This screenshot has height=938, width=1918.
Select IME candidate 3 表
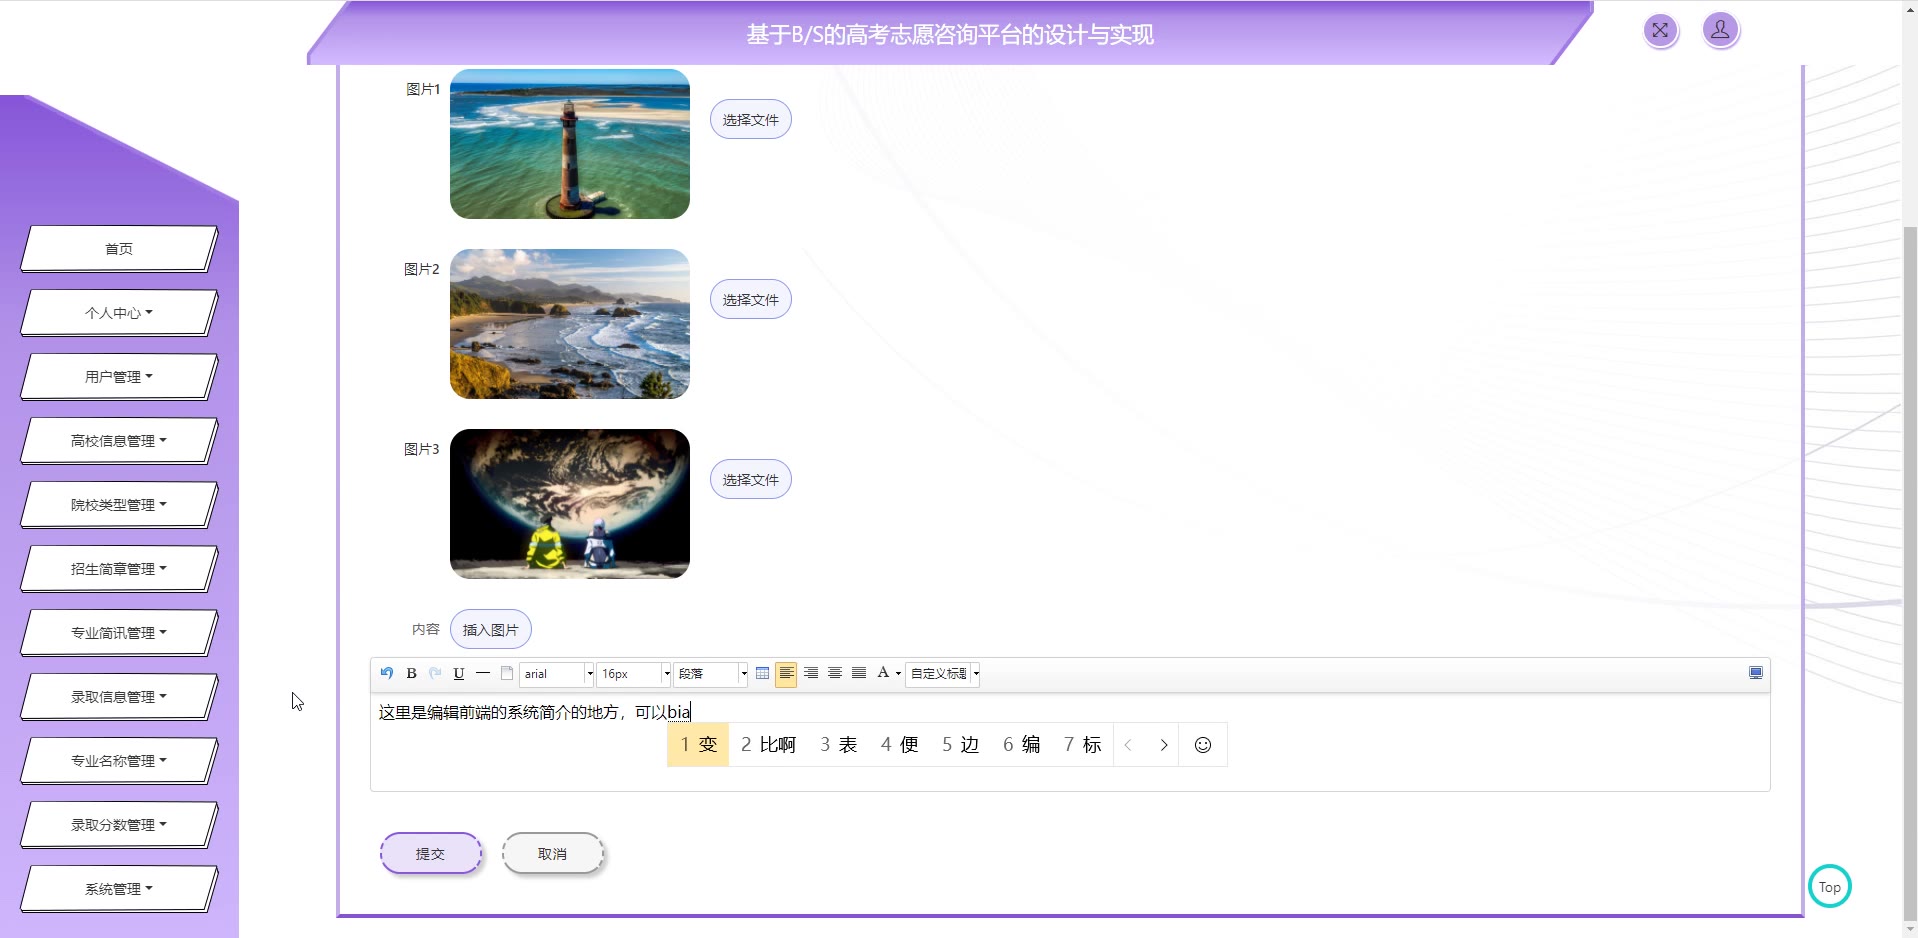[x=839, y=745]
